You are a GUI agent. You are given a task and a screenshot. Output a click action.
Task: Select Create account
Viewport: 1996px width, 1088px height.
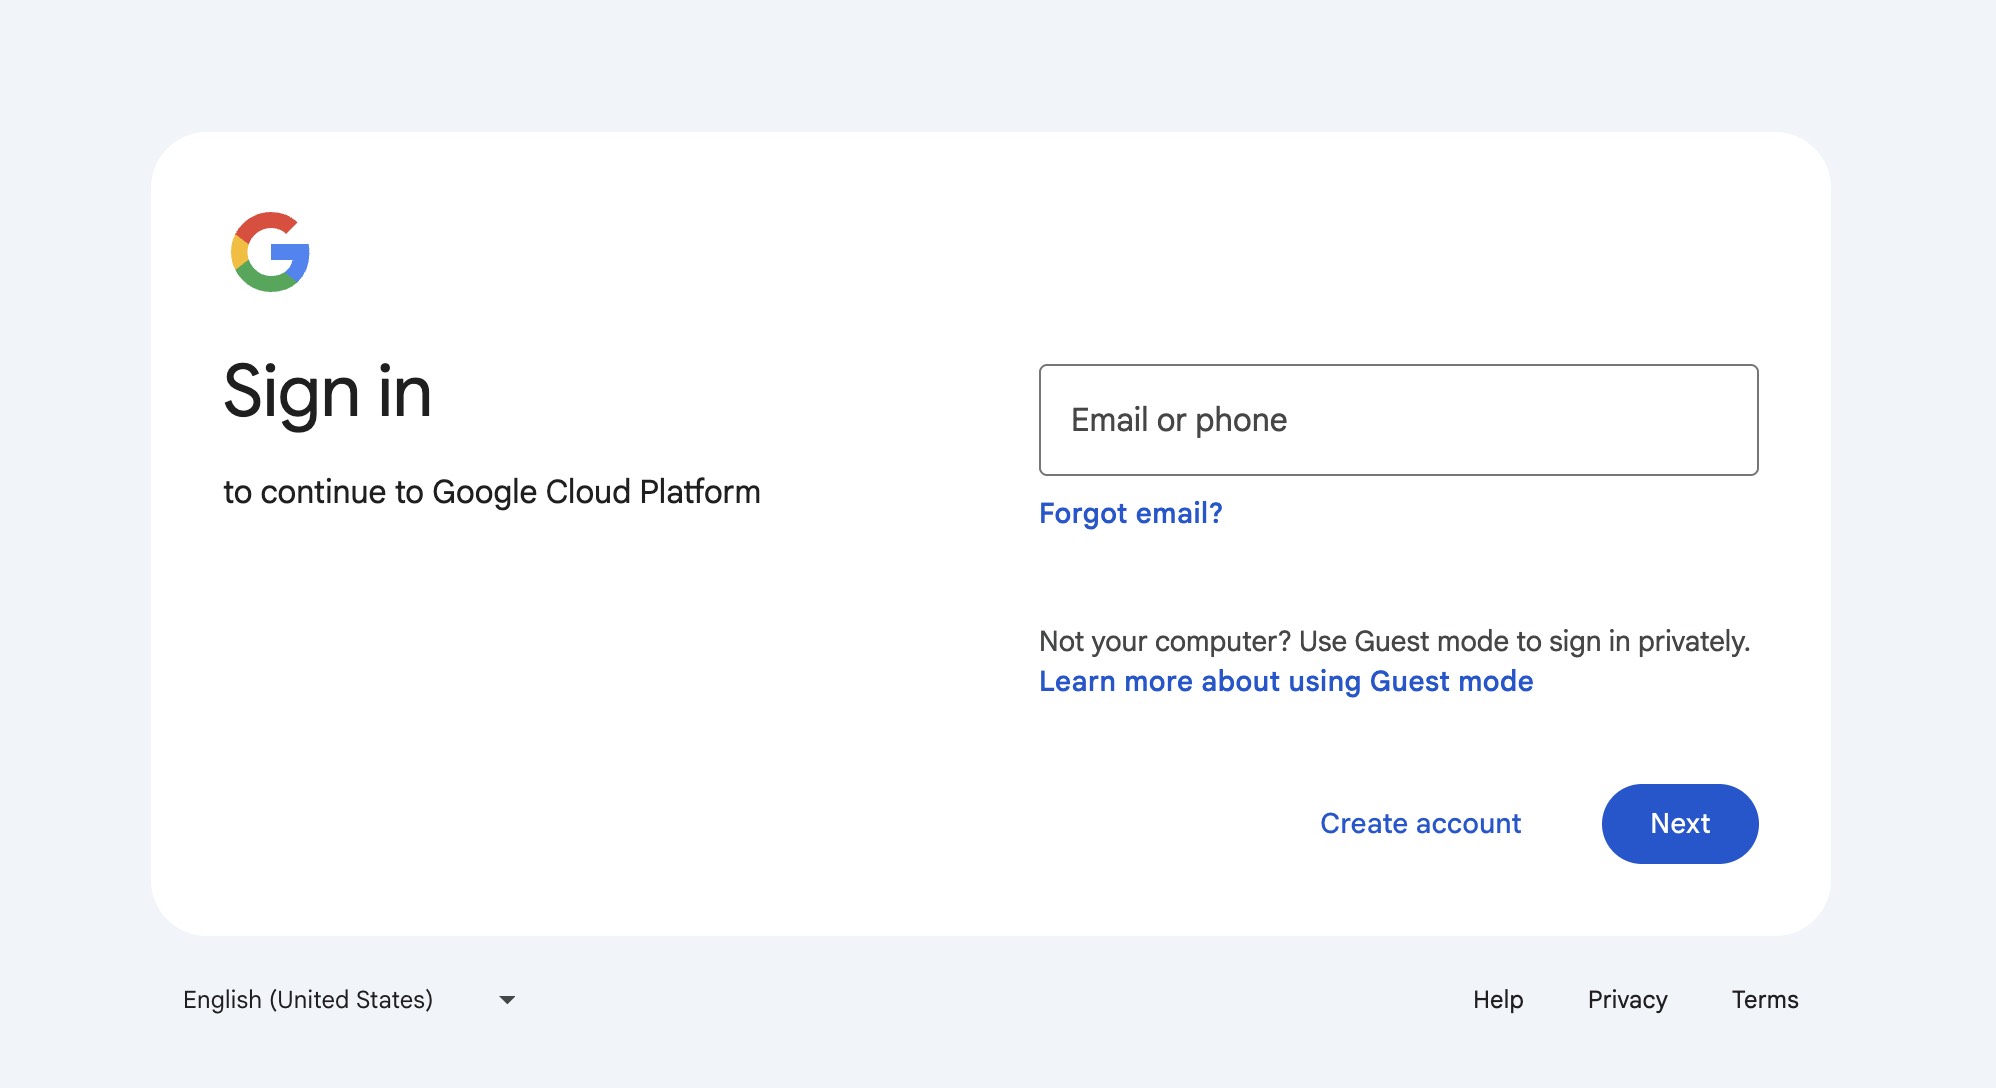click(x=1420, y=823)
